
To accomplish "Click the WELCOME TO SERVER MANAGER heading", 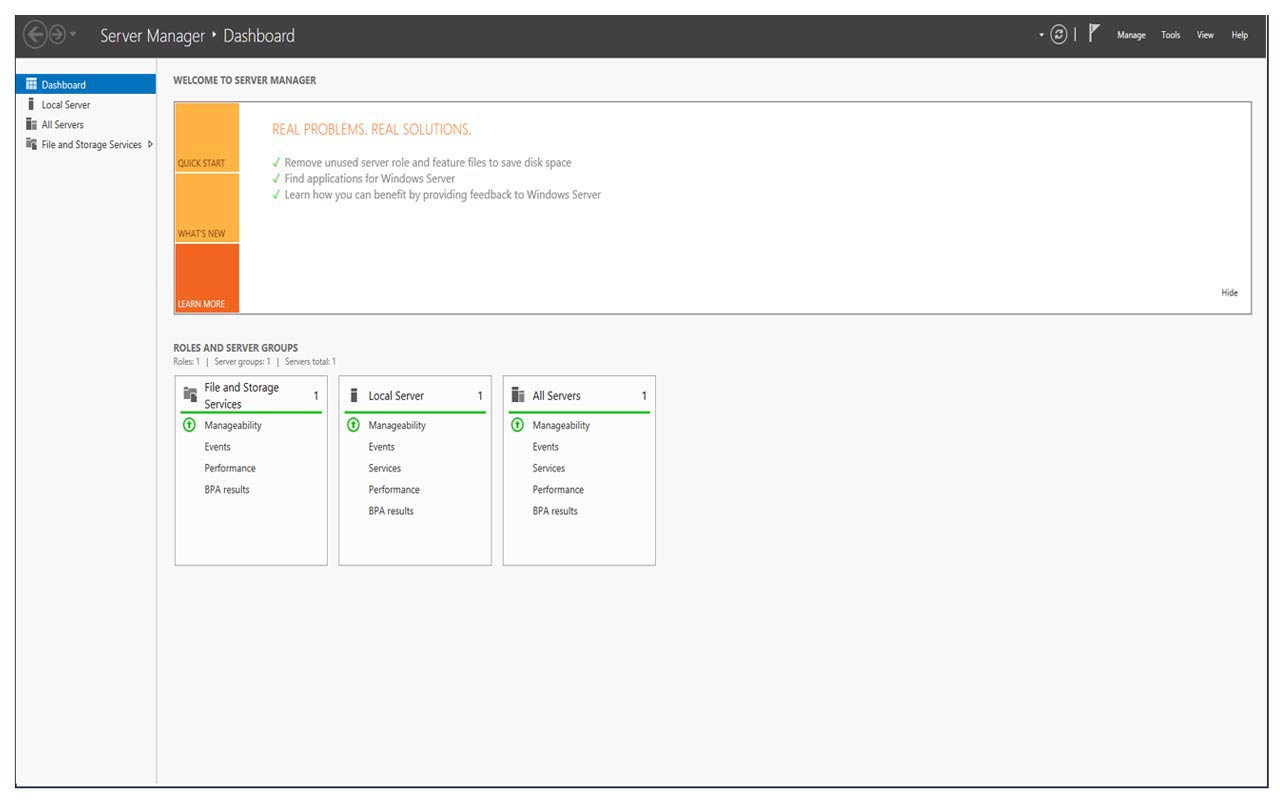I will tap(245, 80).
